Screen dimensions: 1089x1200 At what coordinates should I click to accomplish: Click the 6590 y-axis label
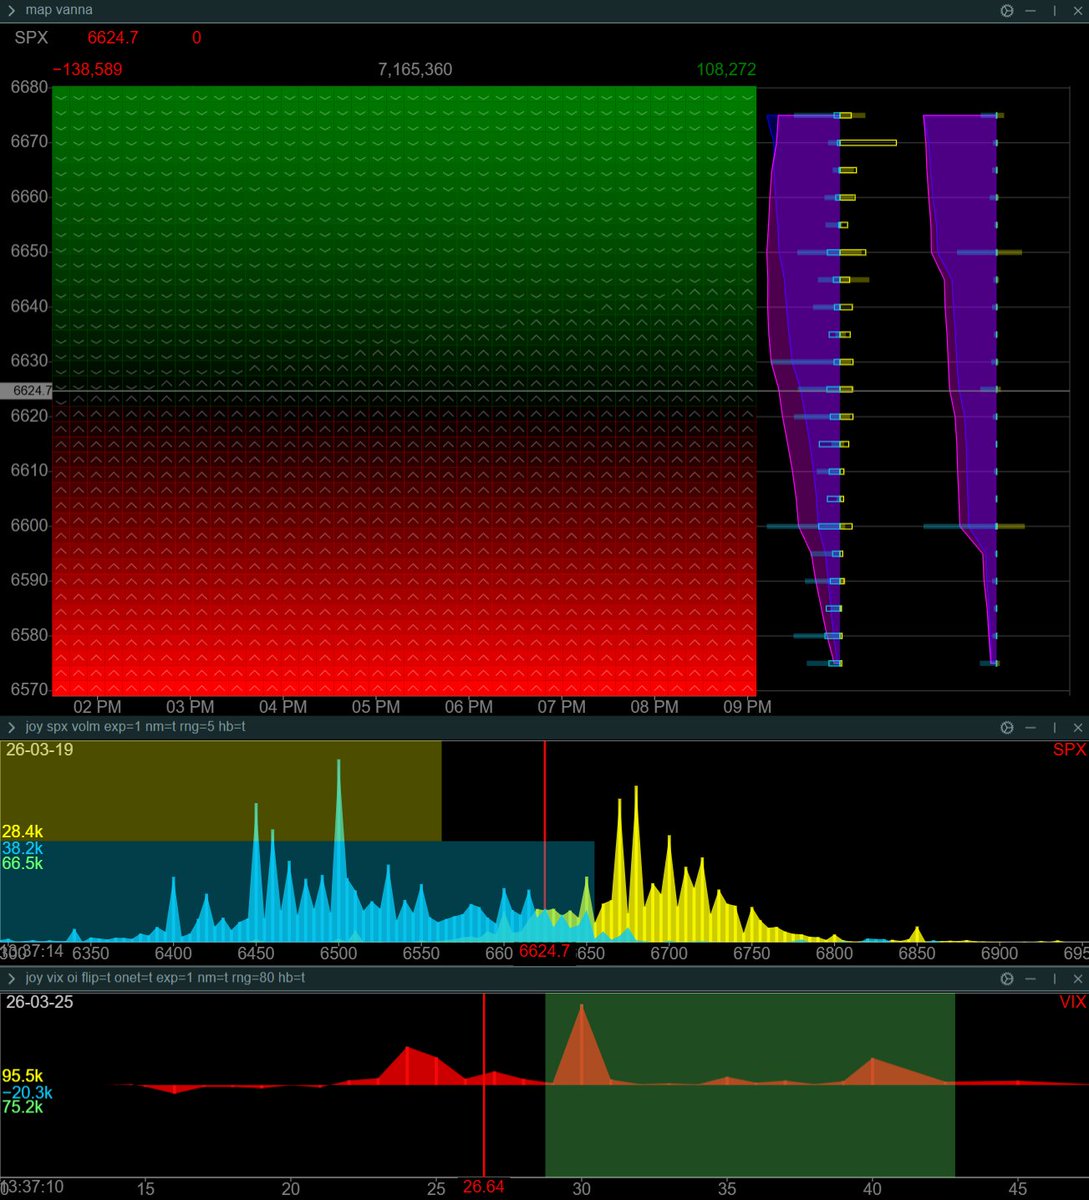coord(29,580)
